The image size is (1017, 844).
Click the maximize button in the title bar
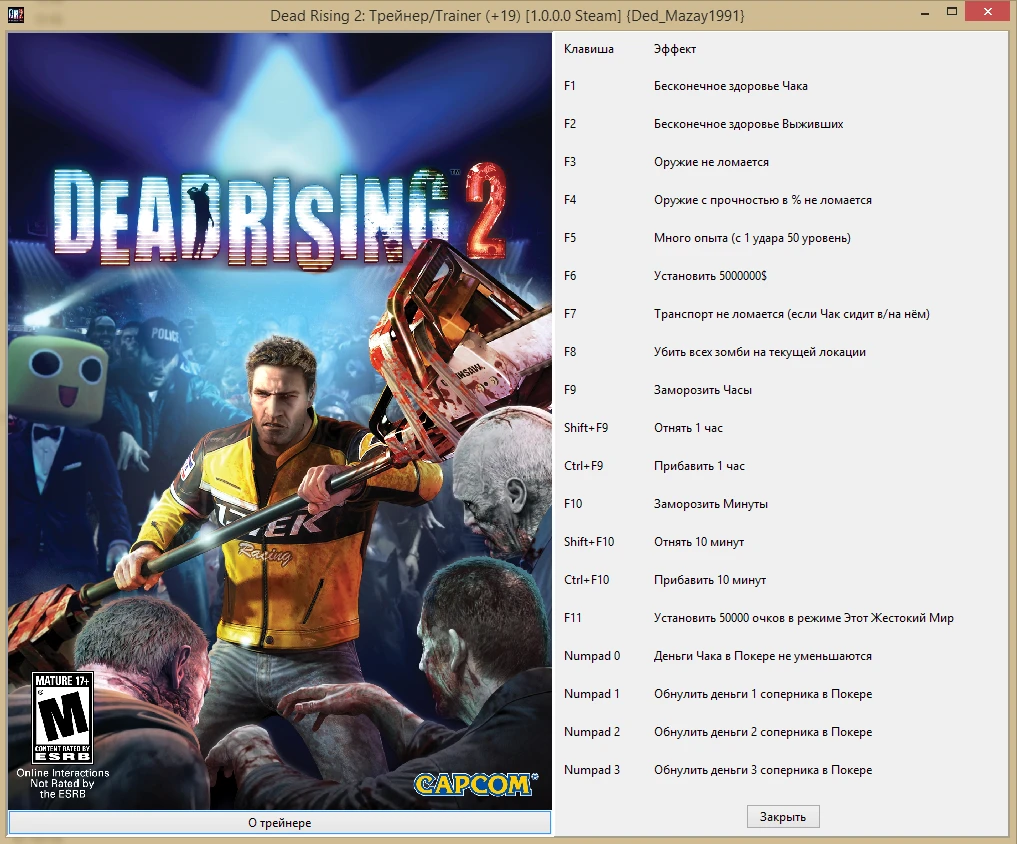pyautogui.click(x=954, y=11)
